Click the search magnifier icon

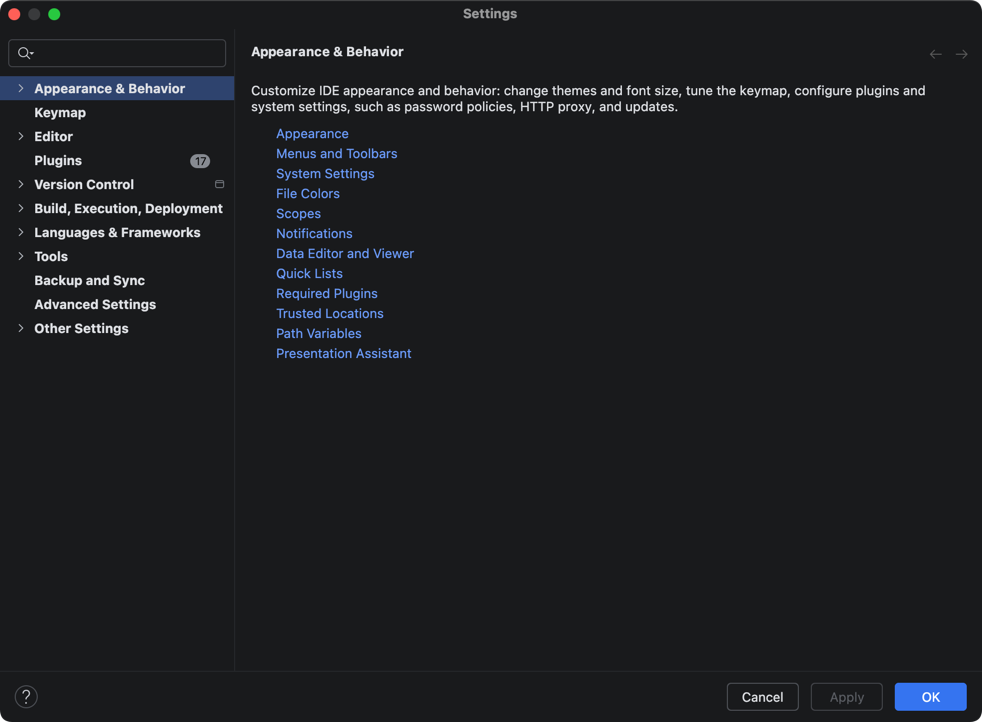click(25, 53)
